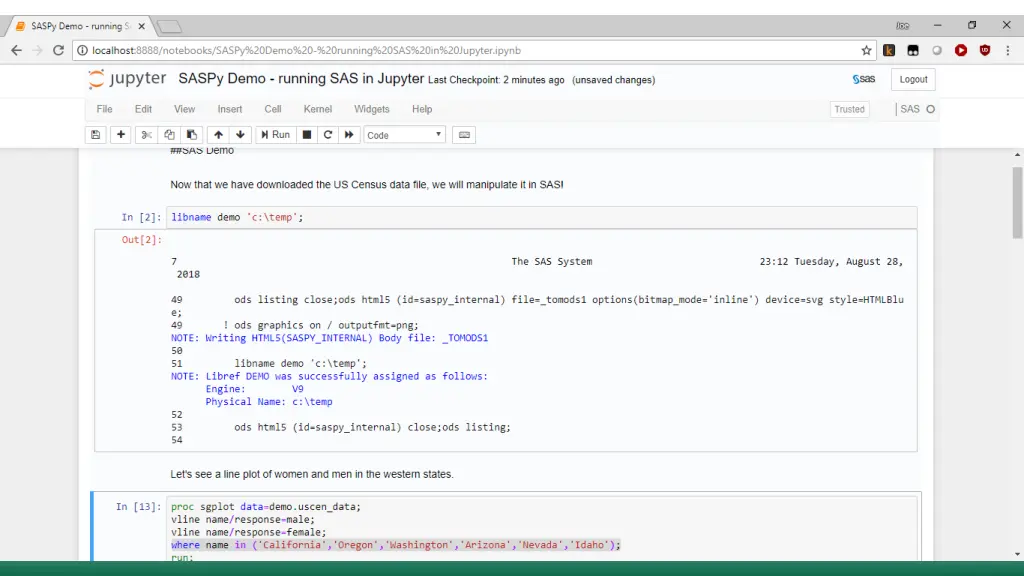
Task: Click the scrollbar down arrow
Action: tap(1017, 554)
